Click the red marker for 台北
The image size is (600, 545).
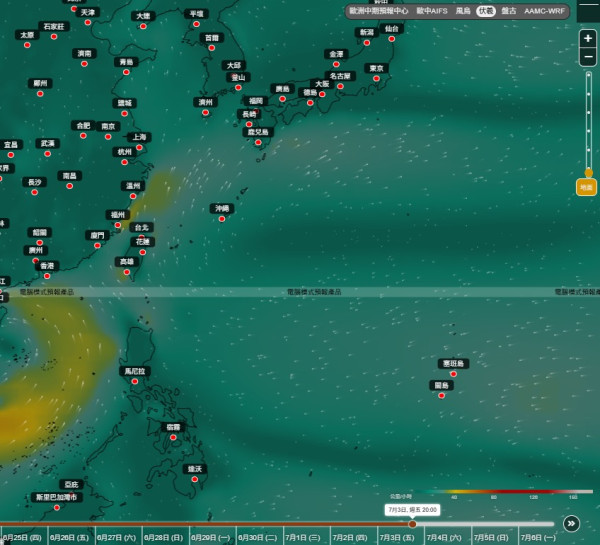pyautogui.click(x=141, y=237)
